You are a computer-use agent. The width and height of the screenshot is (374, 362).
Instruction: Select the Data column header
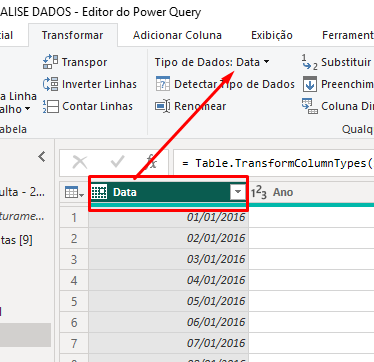[x=168, y=192]
